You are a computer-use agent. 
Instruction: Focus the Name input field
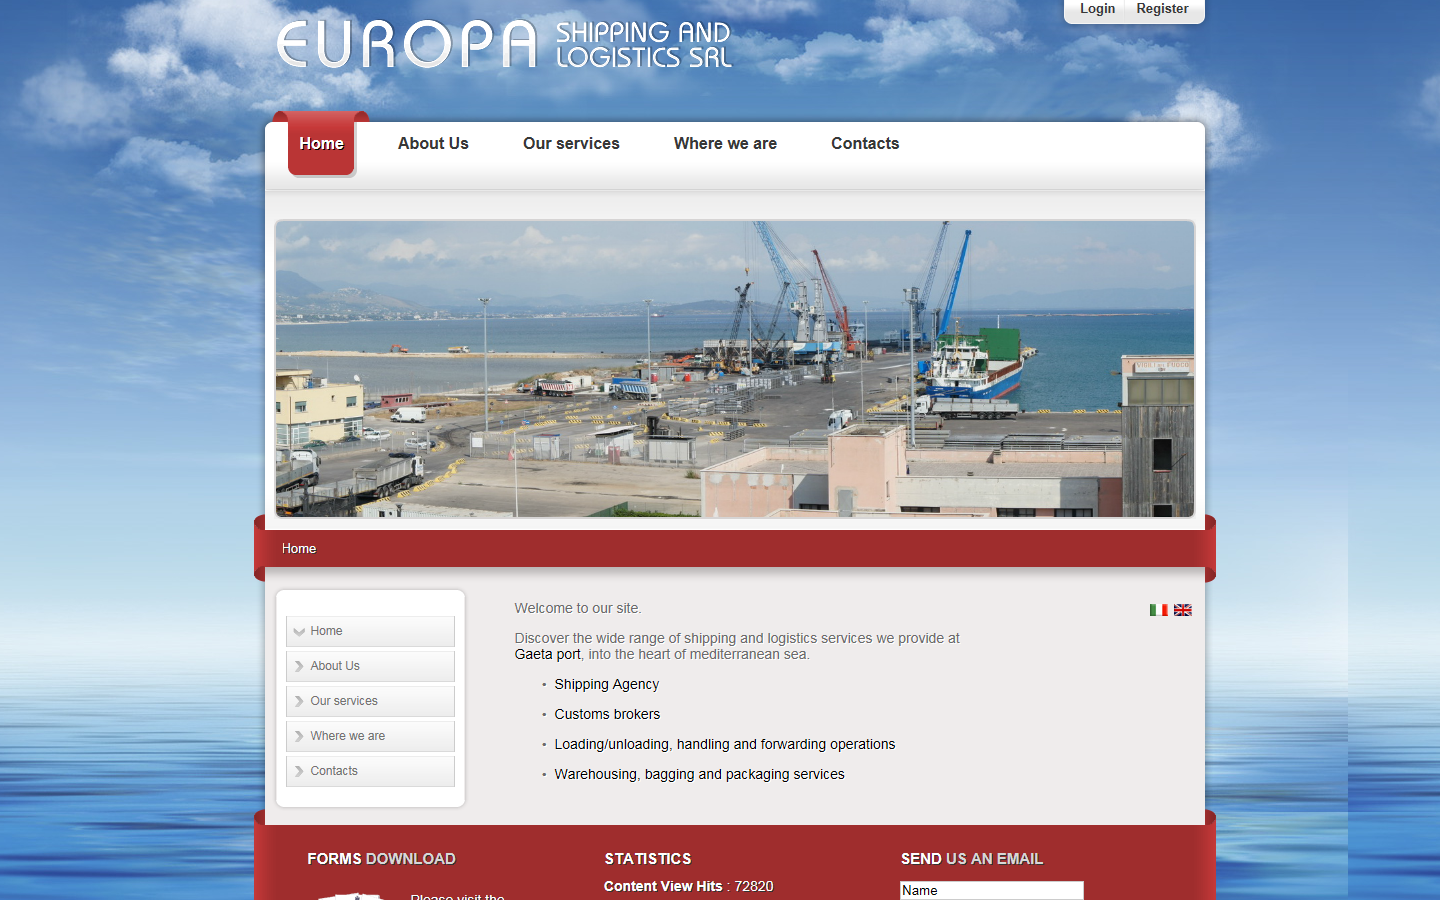991,890
